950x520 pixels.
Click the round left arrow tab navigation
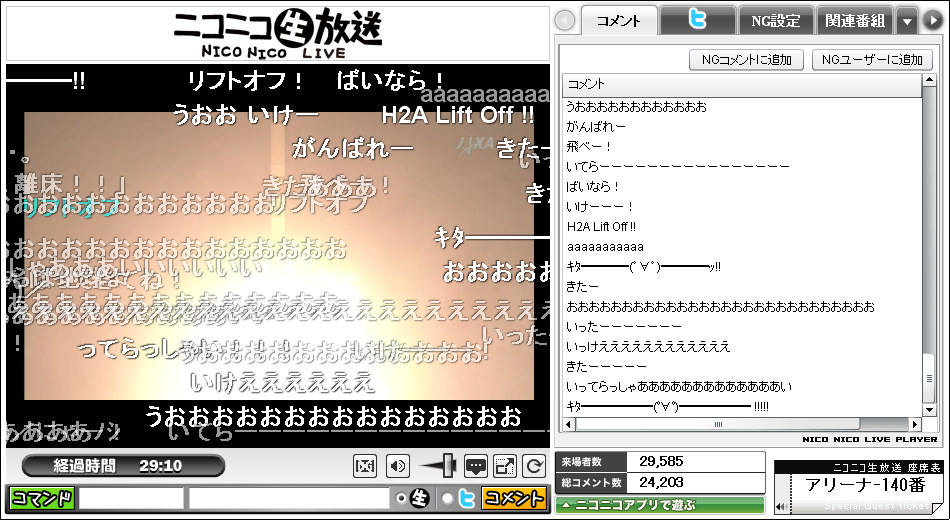click(x=565, y=21)
